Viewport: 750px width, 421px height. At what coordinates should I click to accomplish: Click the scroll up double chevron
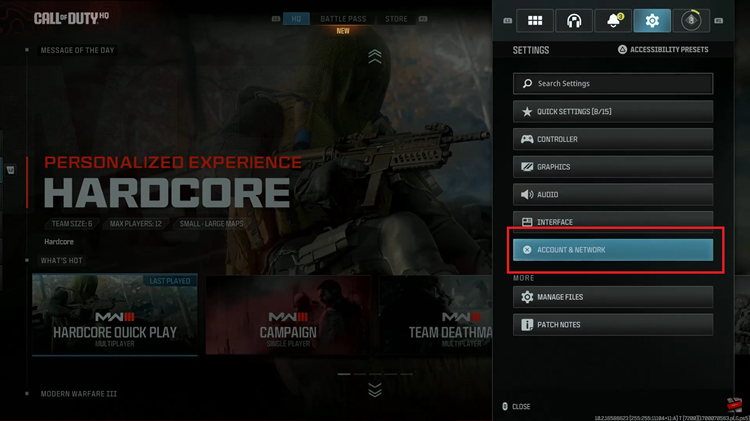[x=375, y=56]
